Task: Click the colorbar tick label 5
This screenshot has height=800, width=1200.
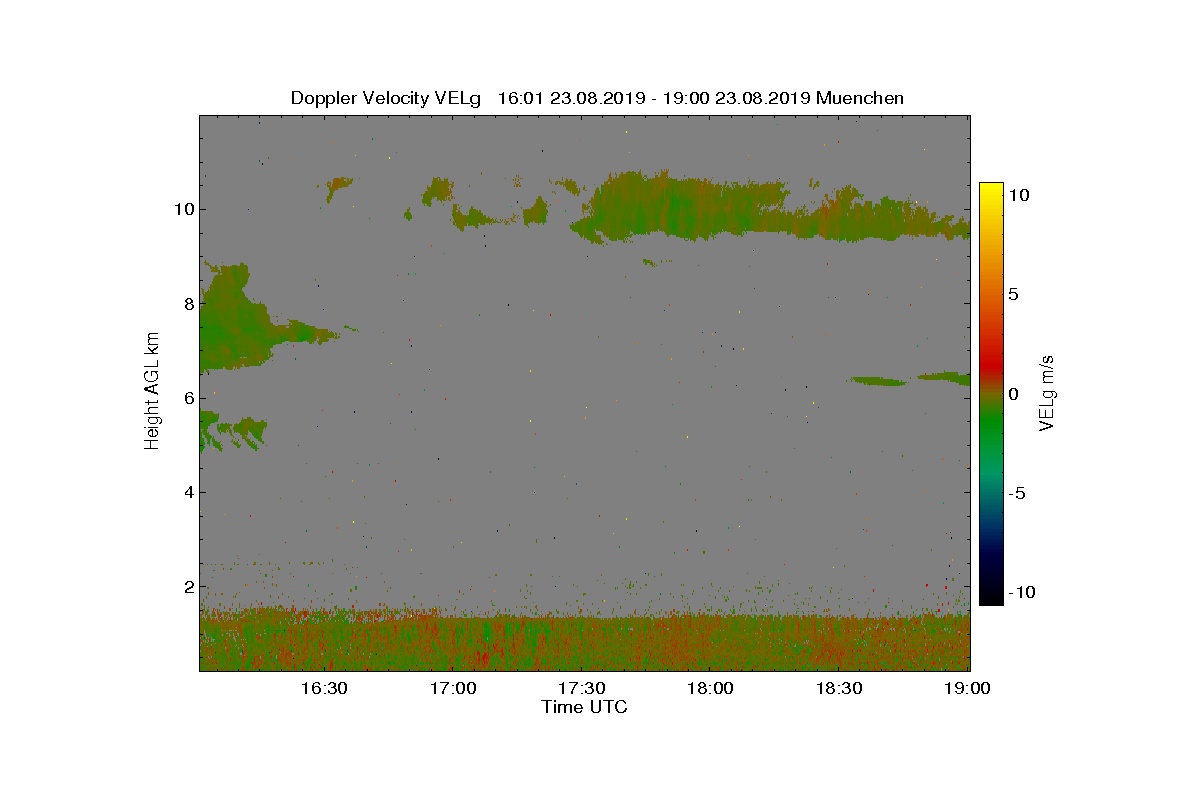Action: pyautogui.click(x=1013, y=295)
